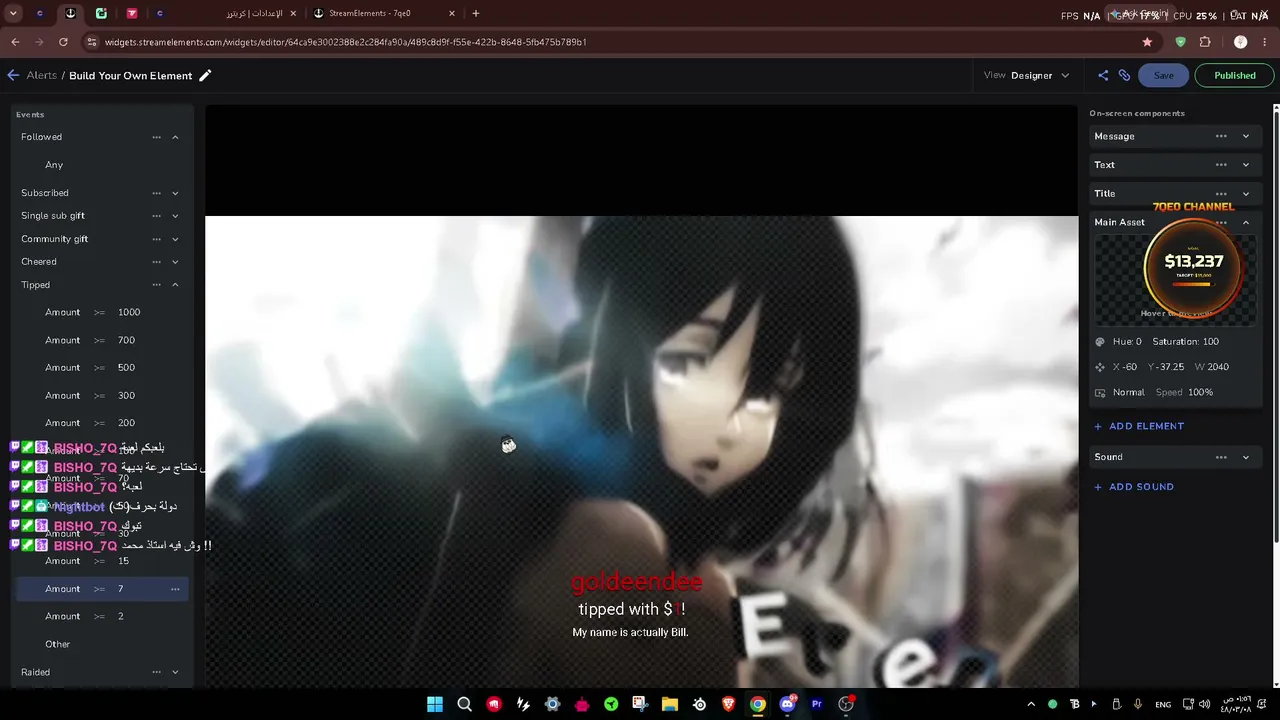Viewport: 1280px width, 720px height.
Task: Click the position move icon beside X -60
Action: [1100, 367]
